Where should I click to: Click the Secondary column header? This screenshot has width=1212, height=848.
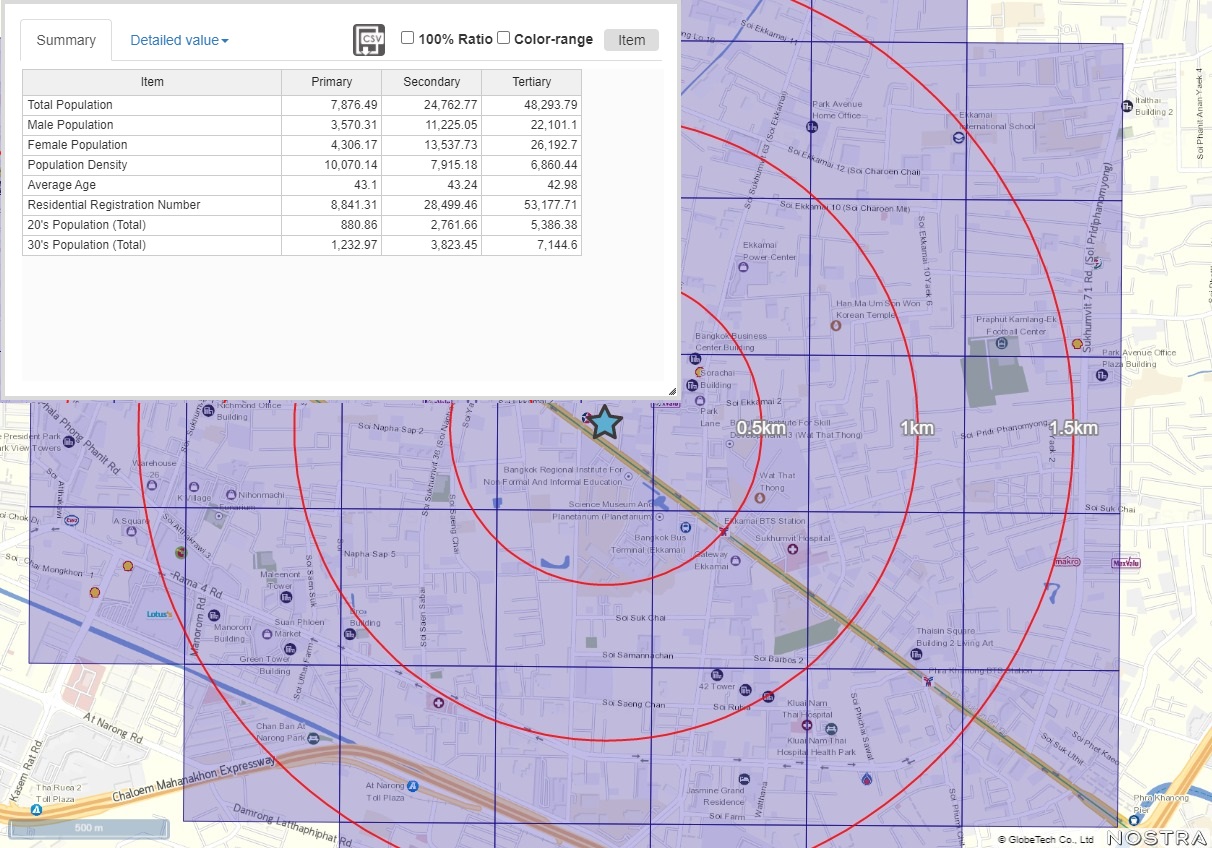click(x=432, y=82)
